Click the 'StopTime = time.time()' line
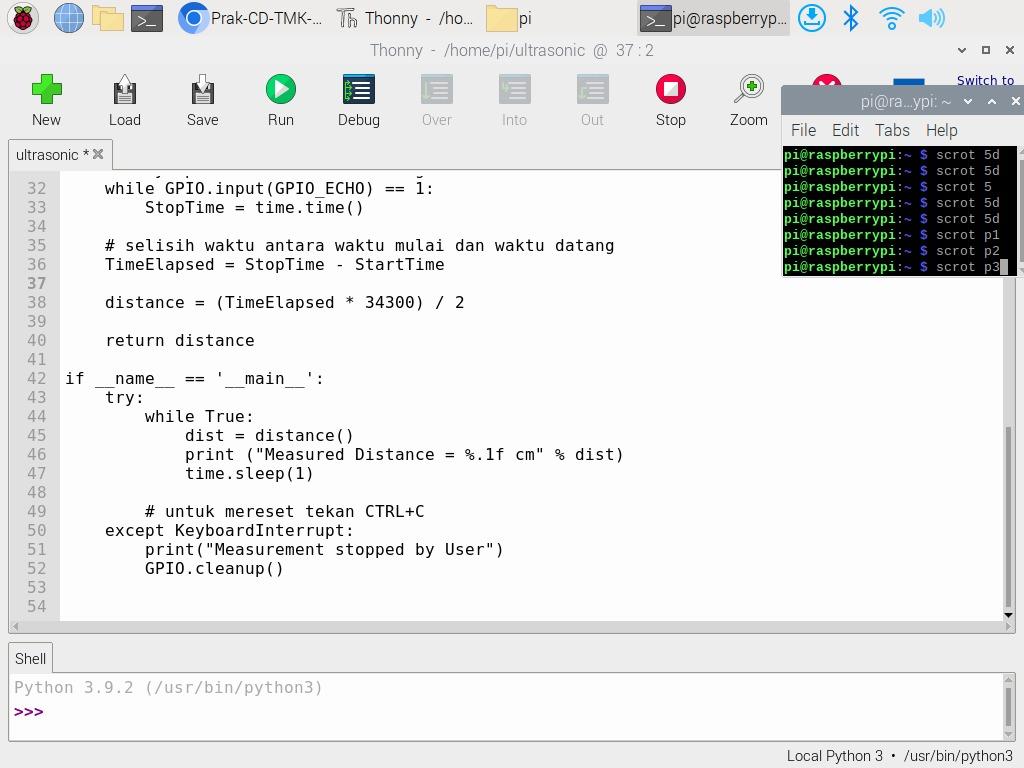This screenshot has height=768, width=1024. pos(254,208)
